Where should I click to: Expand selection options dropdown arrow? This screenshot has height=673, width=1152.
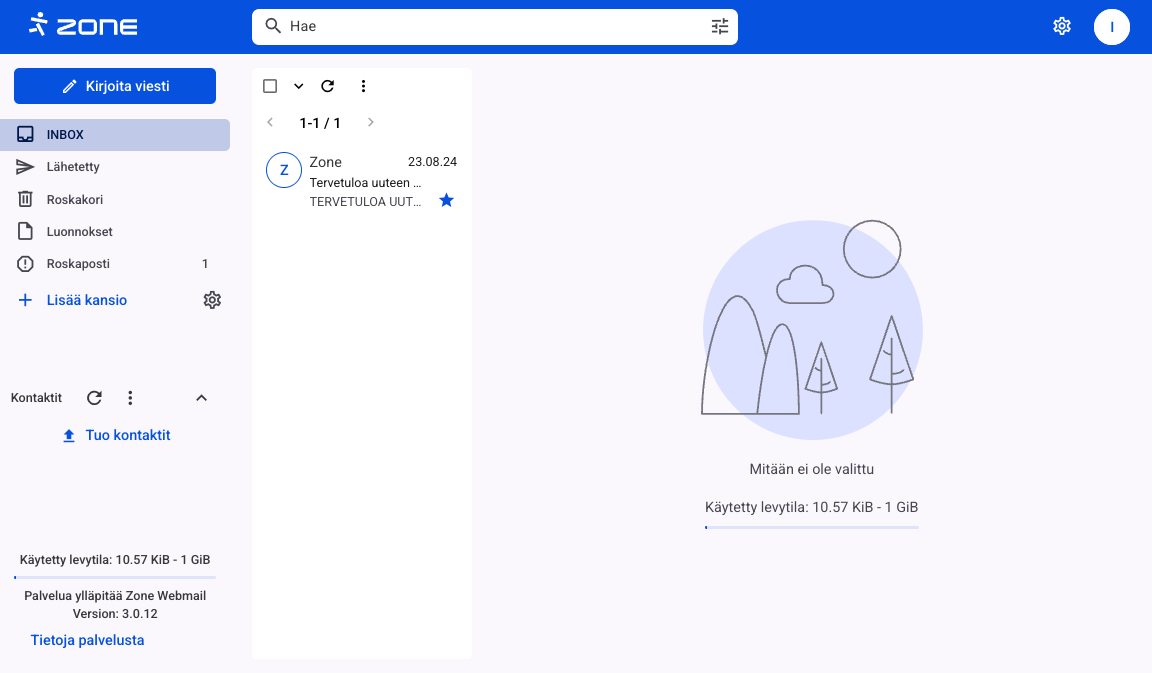pyautogui.click(x=298, y=86)
